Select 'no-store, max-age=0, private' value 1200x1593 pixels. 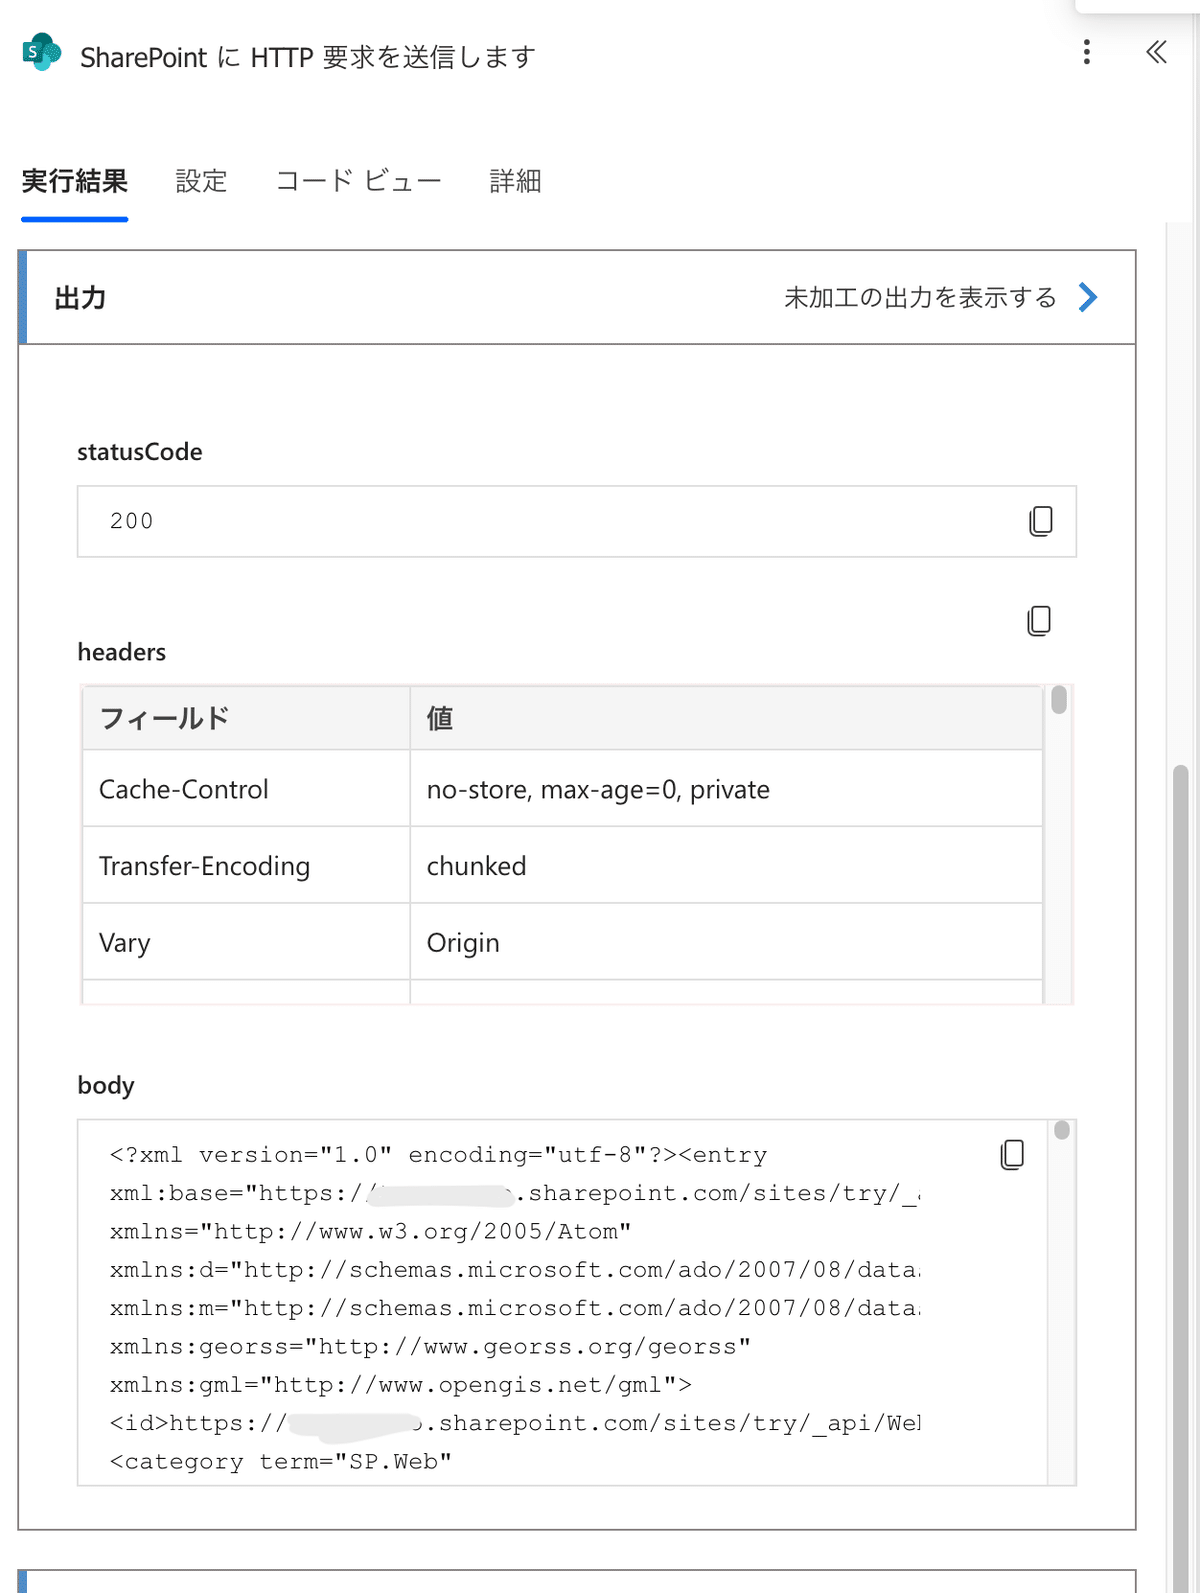tap(726, 789)
